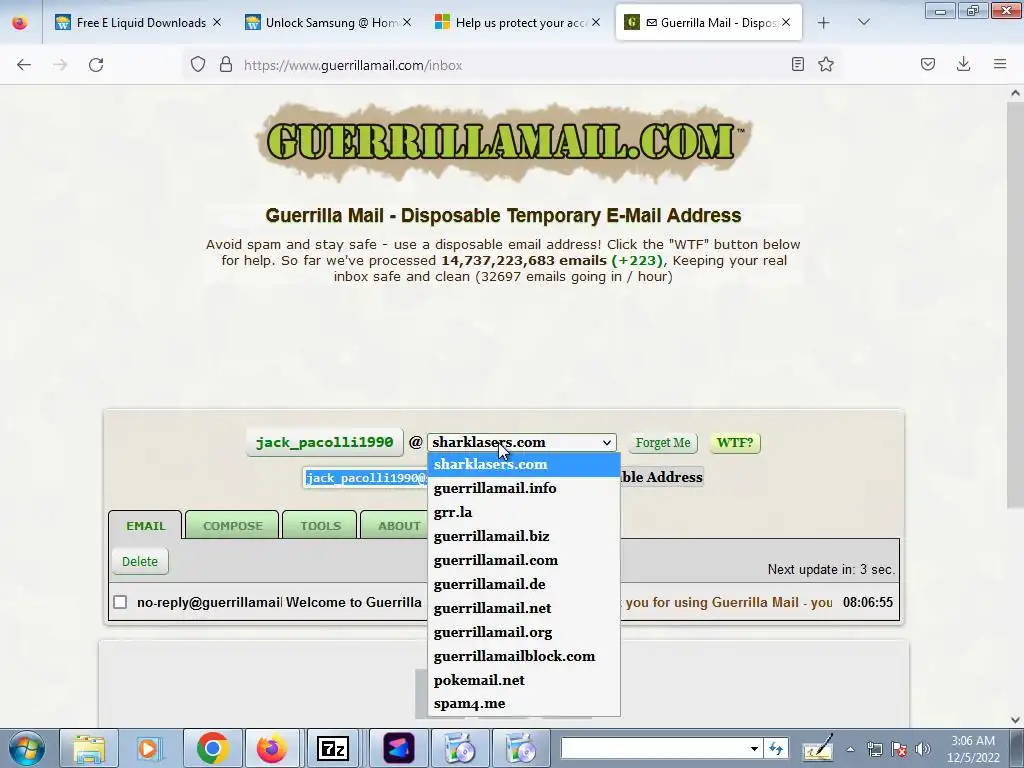1024x768 pixels.
Task: Choose guerrillamail.biz from the domain list
Action: click(524, 536)
